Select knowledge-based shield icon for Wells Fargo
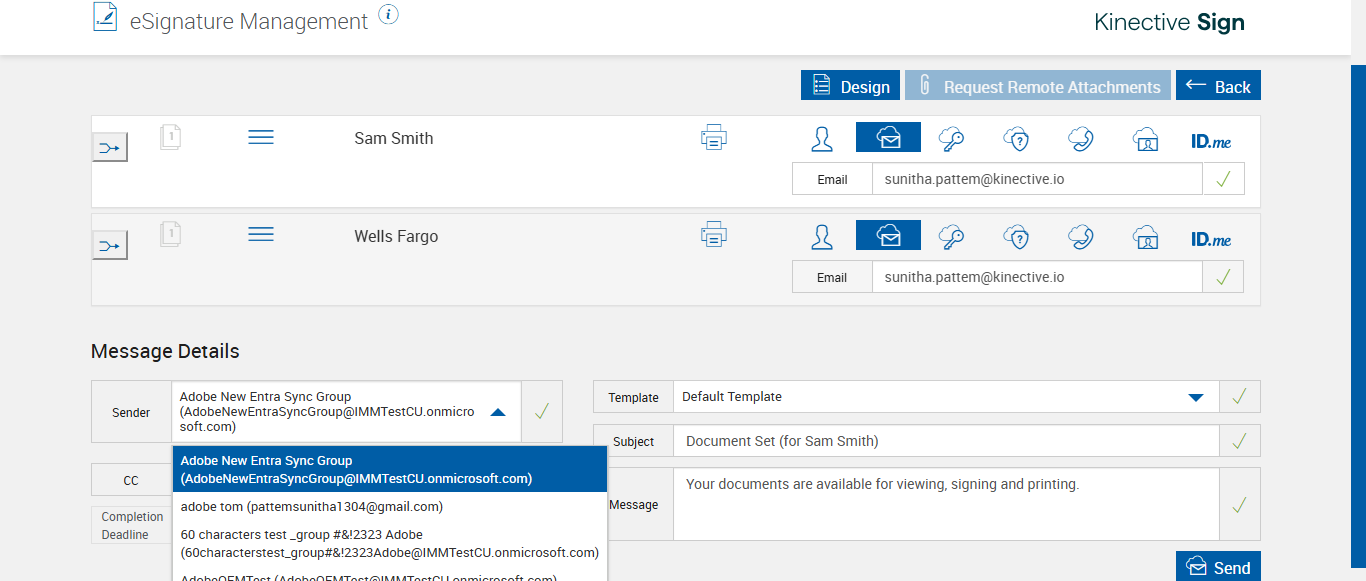Viewport: 1366px width, 581px height. [x=1017, y=236]
